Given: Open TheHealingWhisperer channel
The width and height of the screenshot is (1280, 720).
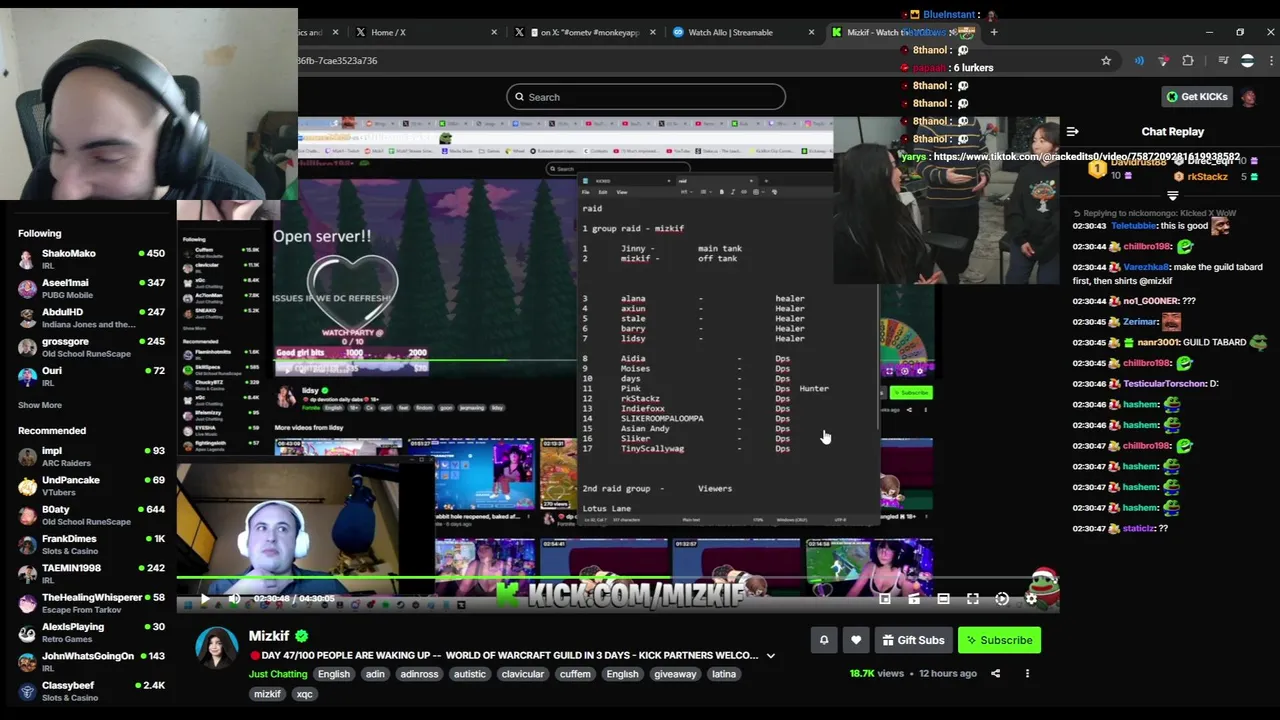Looking at the screenshot, I should click(91, 603).
